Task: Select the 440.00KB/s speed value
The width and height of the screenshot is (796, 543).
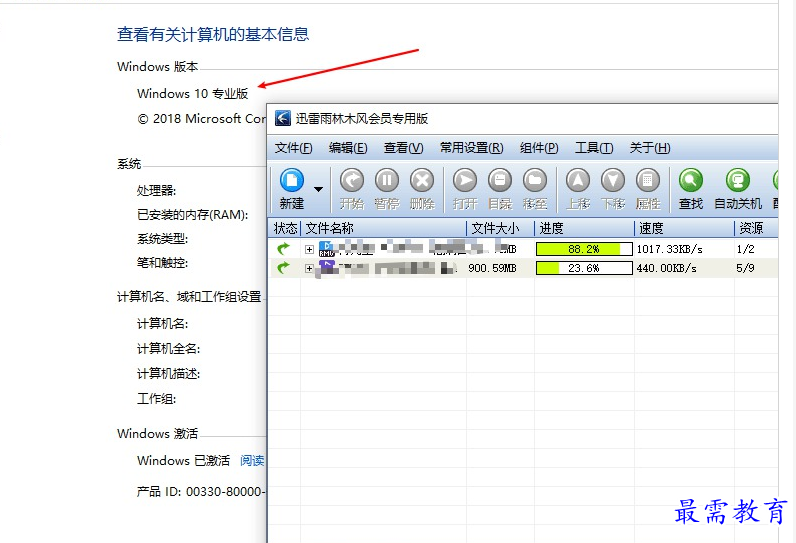Action: (667, 268)
